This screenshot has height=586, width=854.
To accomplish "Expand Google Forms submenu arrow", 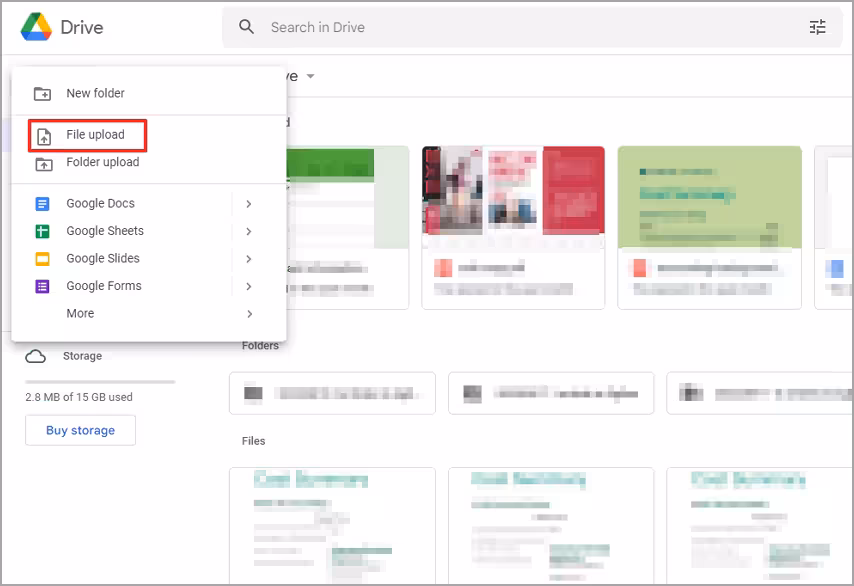I will coord(248,286).
